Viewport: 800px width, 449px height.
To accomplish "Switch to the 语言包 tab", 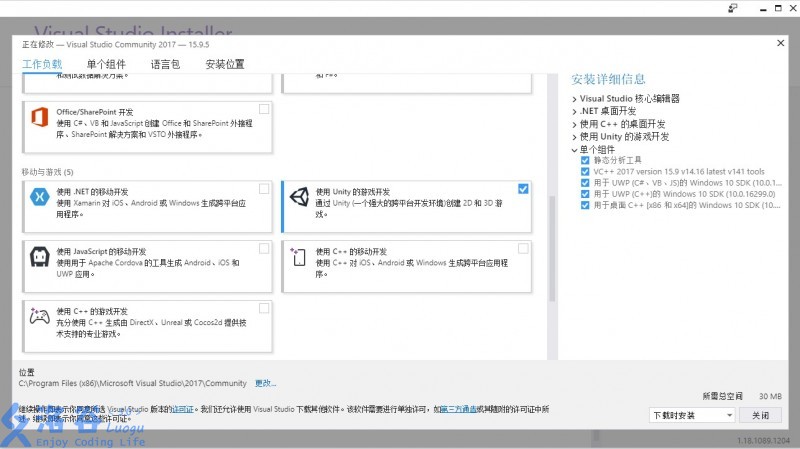I will [x=165, y=64].
